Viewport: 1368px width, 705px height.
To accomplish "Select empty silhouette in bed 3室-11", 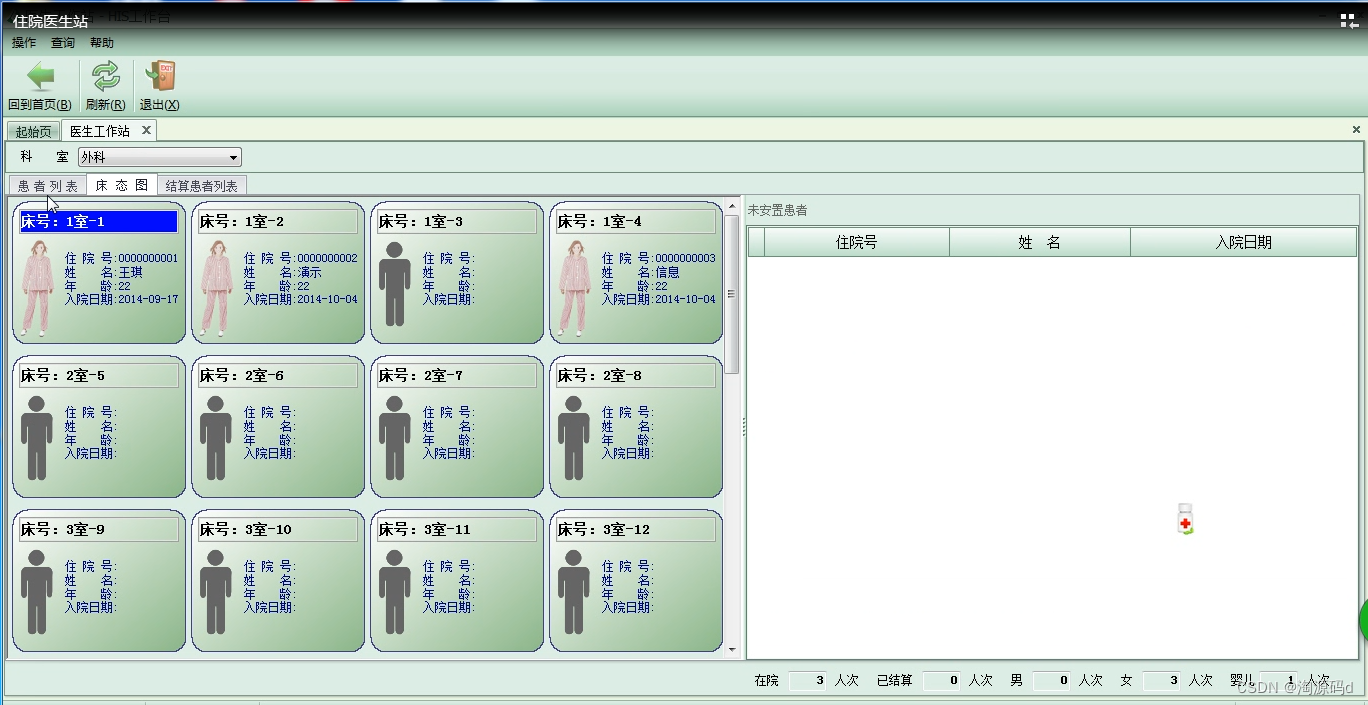I will pos(395,592).
